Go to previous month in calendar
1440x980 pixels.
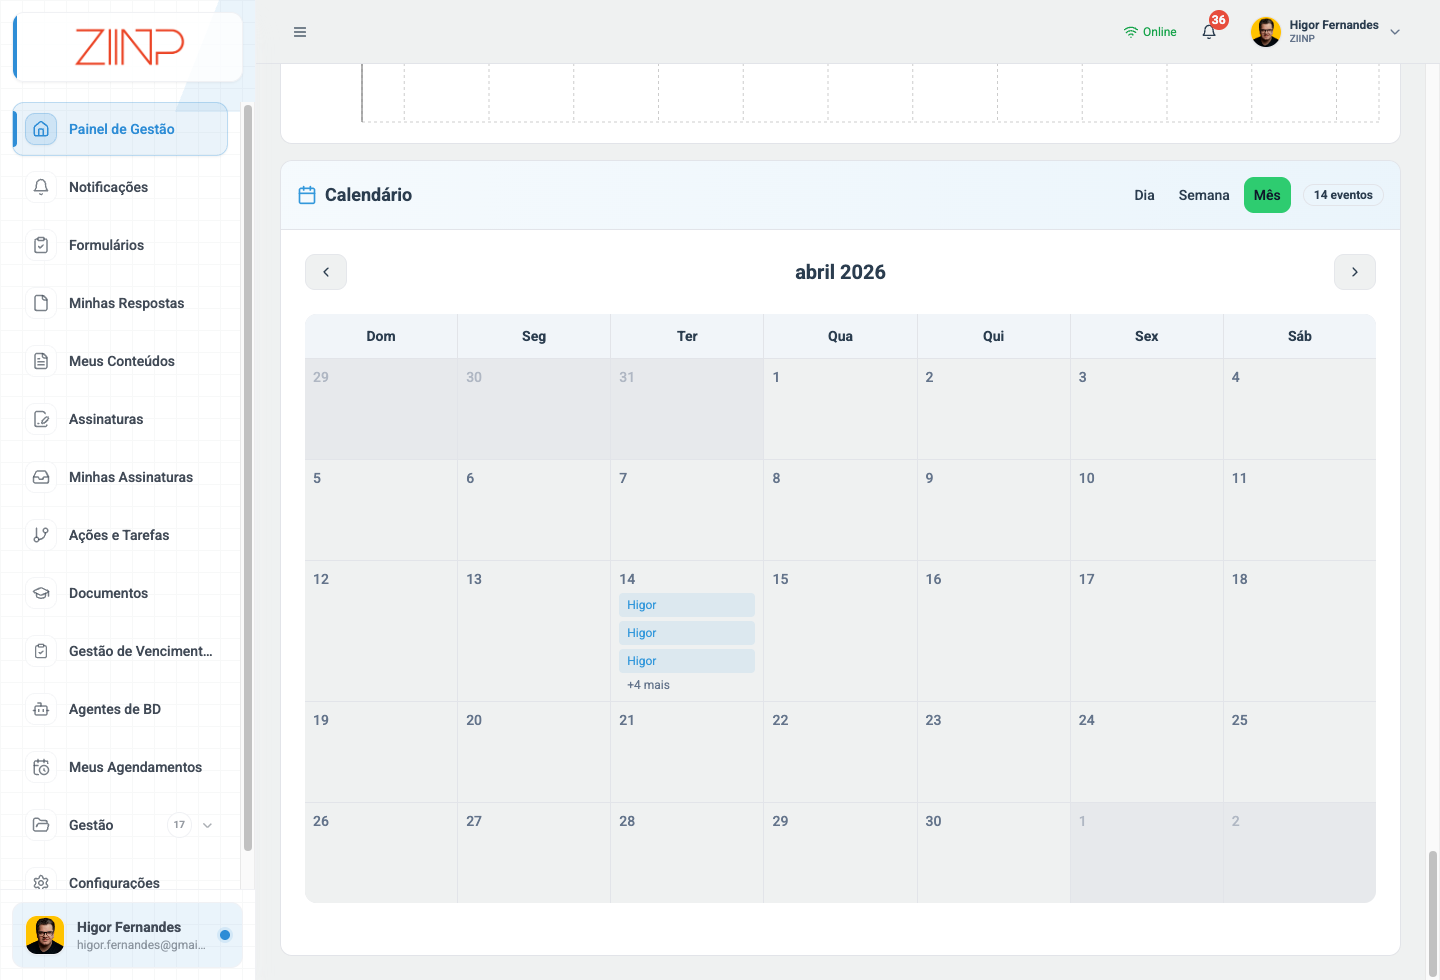(326, 272)
